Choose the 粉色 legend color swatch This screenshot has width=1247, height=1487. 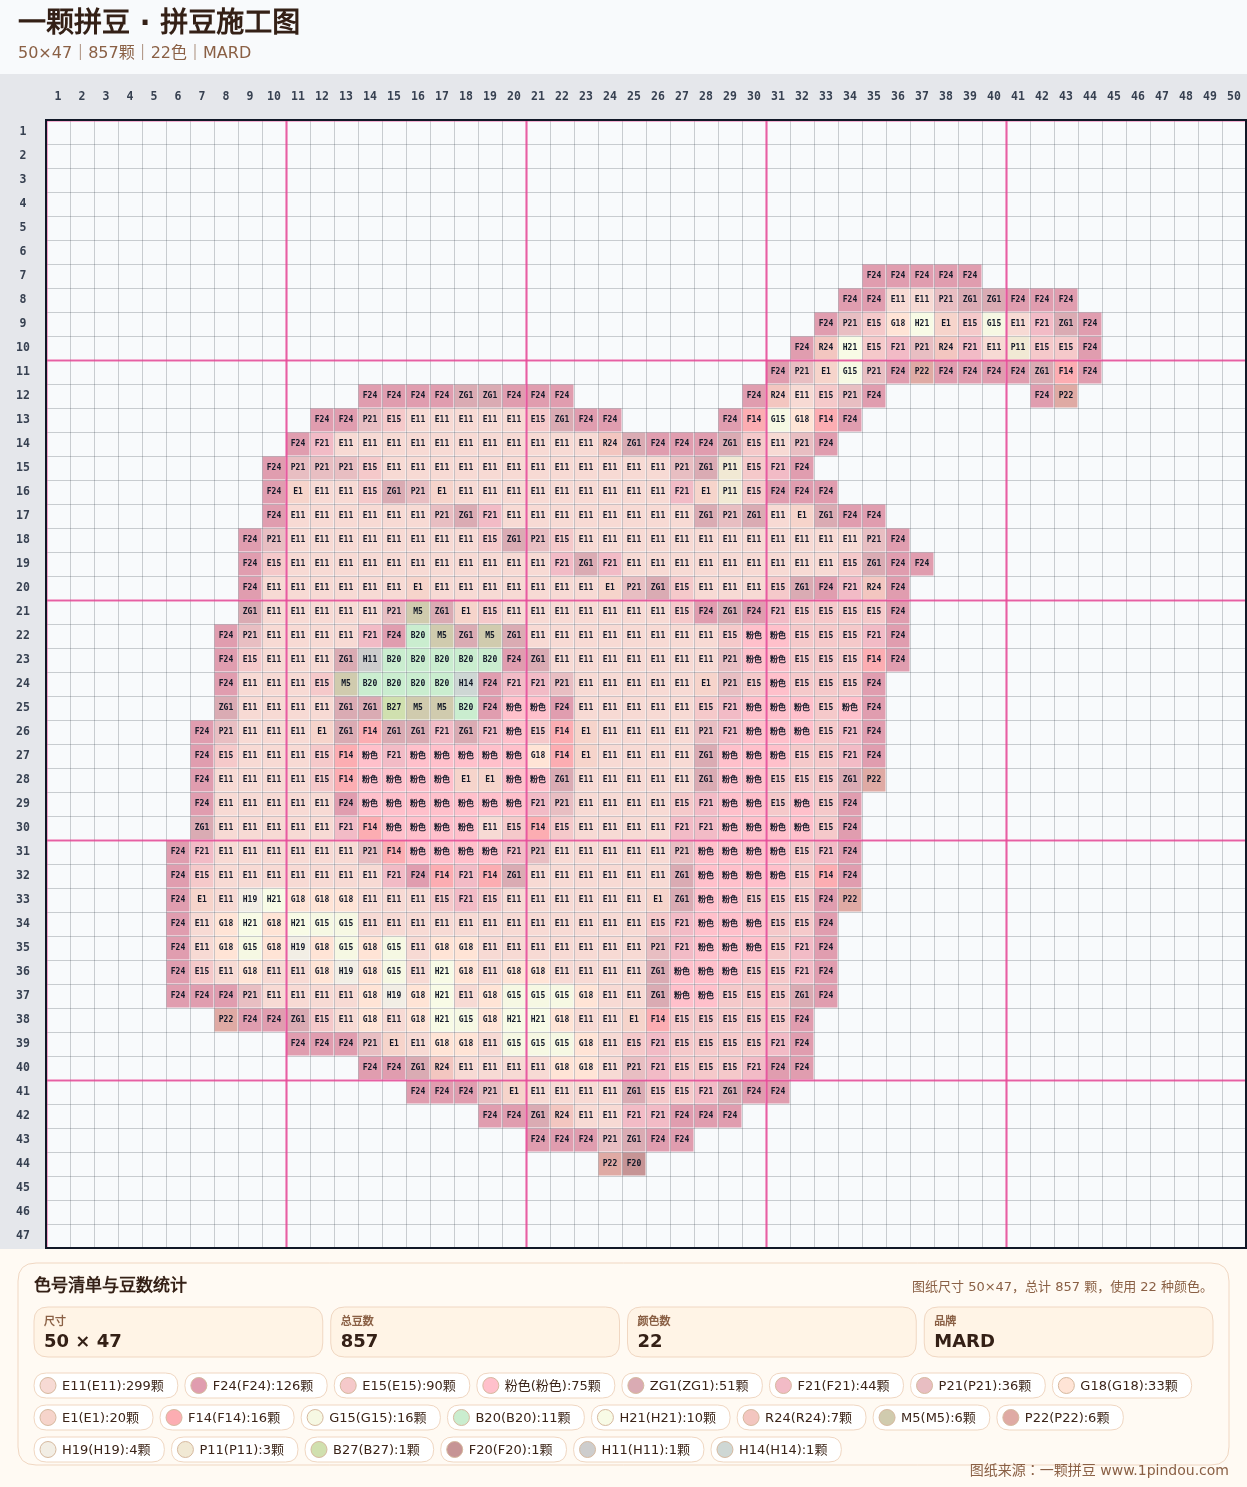490,1386
